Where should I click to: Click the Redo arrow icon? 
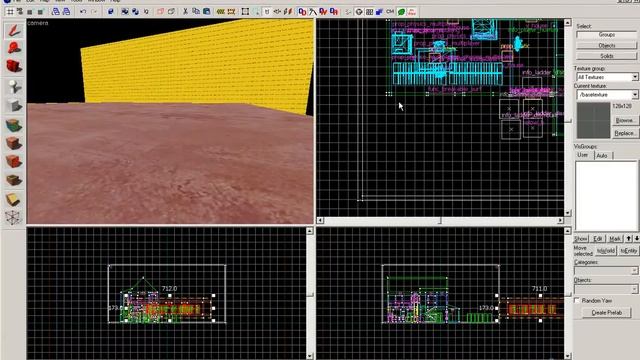94,12
